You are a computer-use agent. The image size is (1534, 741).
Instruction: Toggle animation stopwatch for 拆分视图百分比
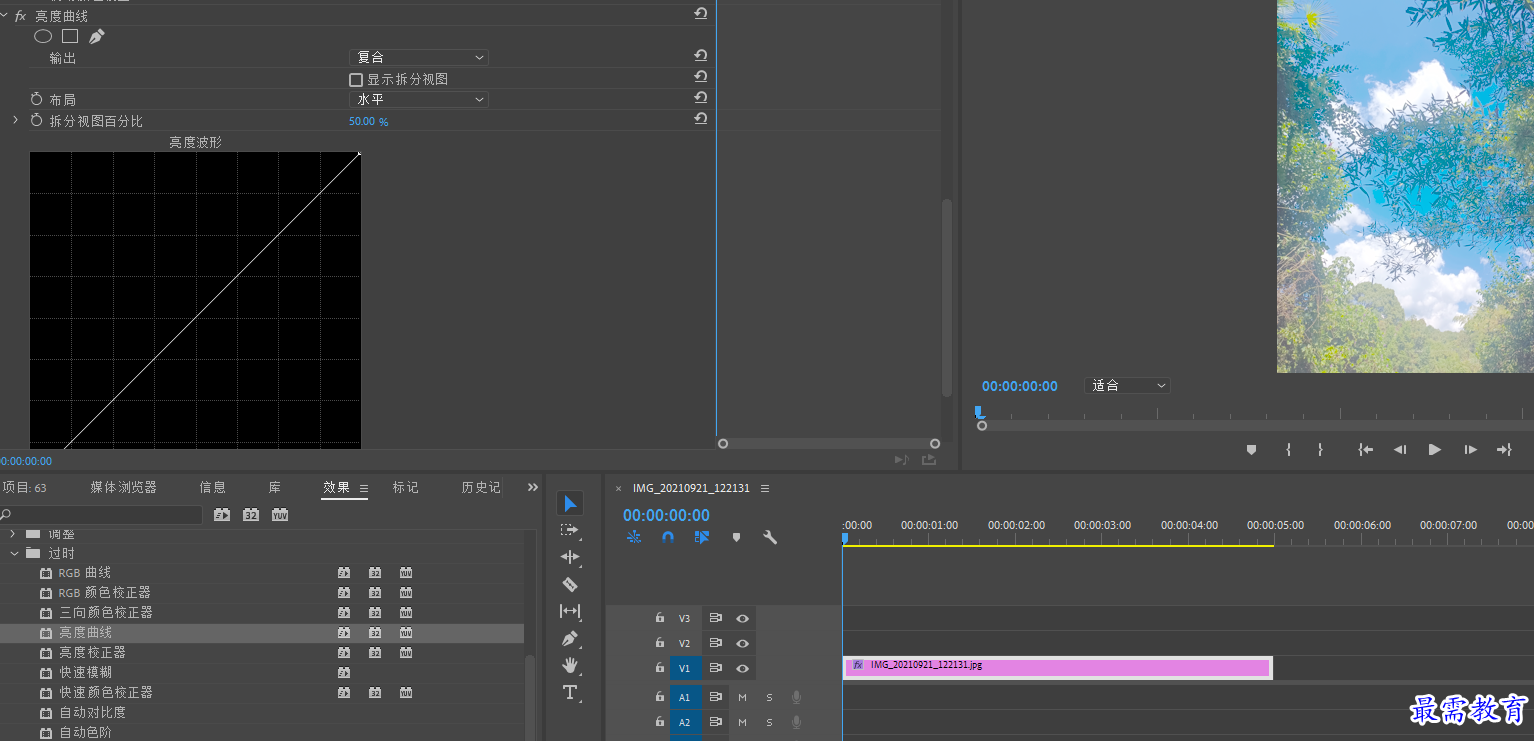(37, 120)
